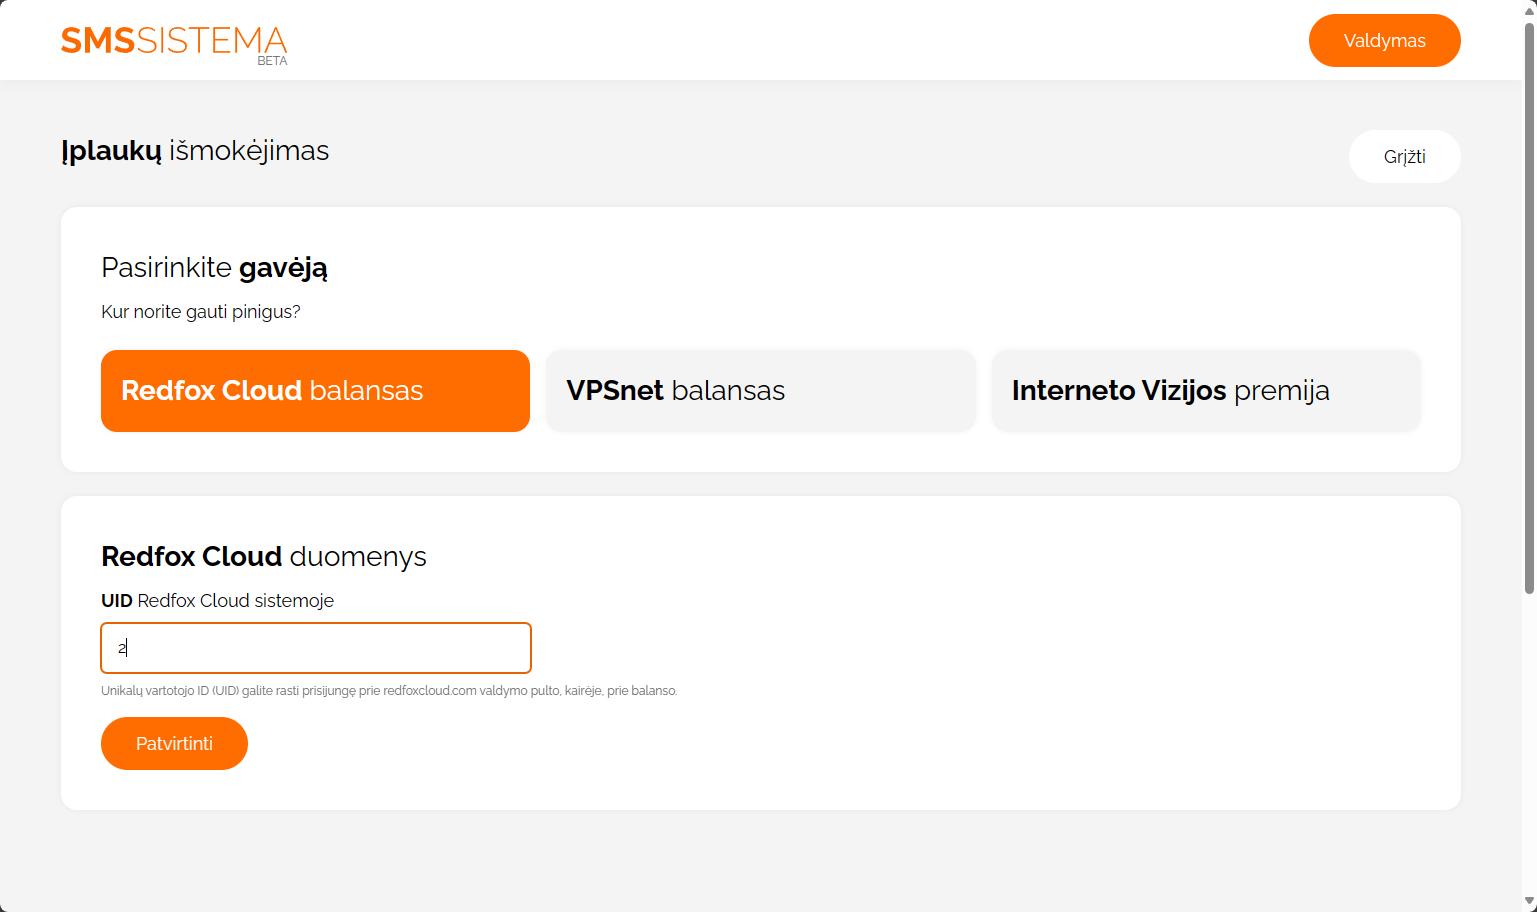This screenshot has width=1537, height=912.
Task: Select Redfox Cloud balansas as recipient
Action: tap(315, 391)
